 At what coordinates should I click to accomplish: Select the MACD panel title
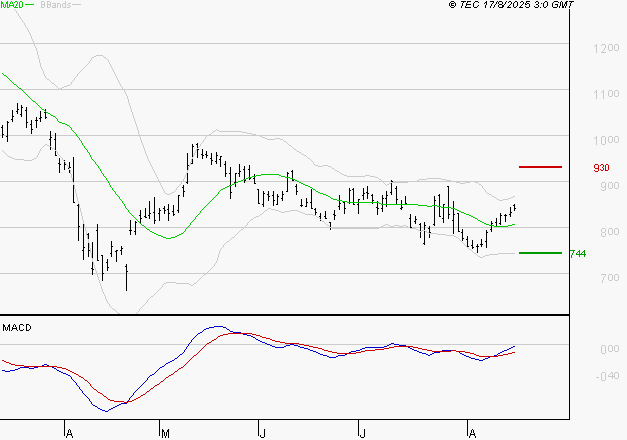point(17,327)
